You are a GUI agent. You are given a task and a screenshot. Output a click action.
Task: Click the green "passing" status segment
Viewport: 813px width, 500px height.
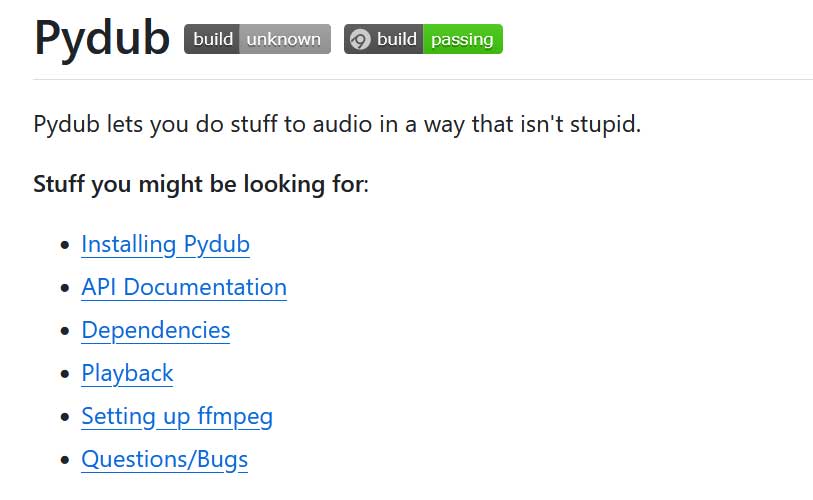tap(462, 39)
